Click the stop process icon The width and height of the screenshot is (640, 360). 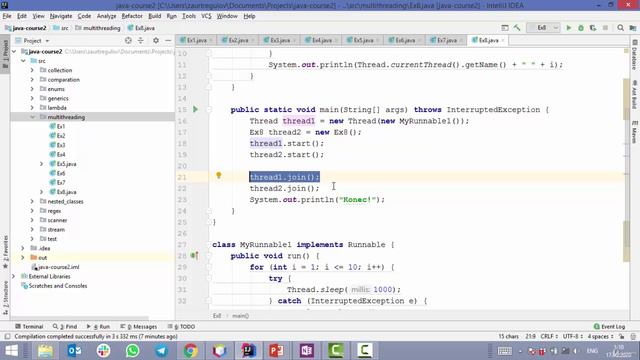(605, 28)
